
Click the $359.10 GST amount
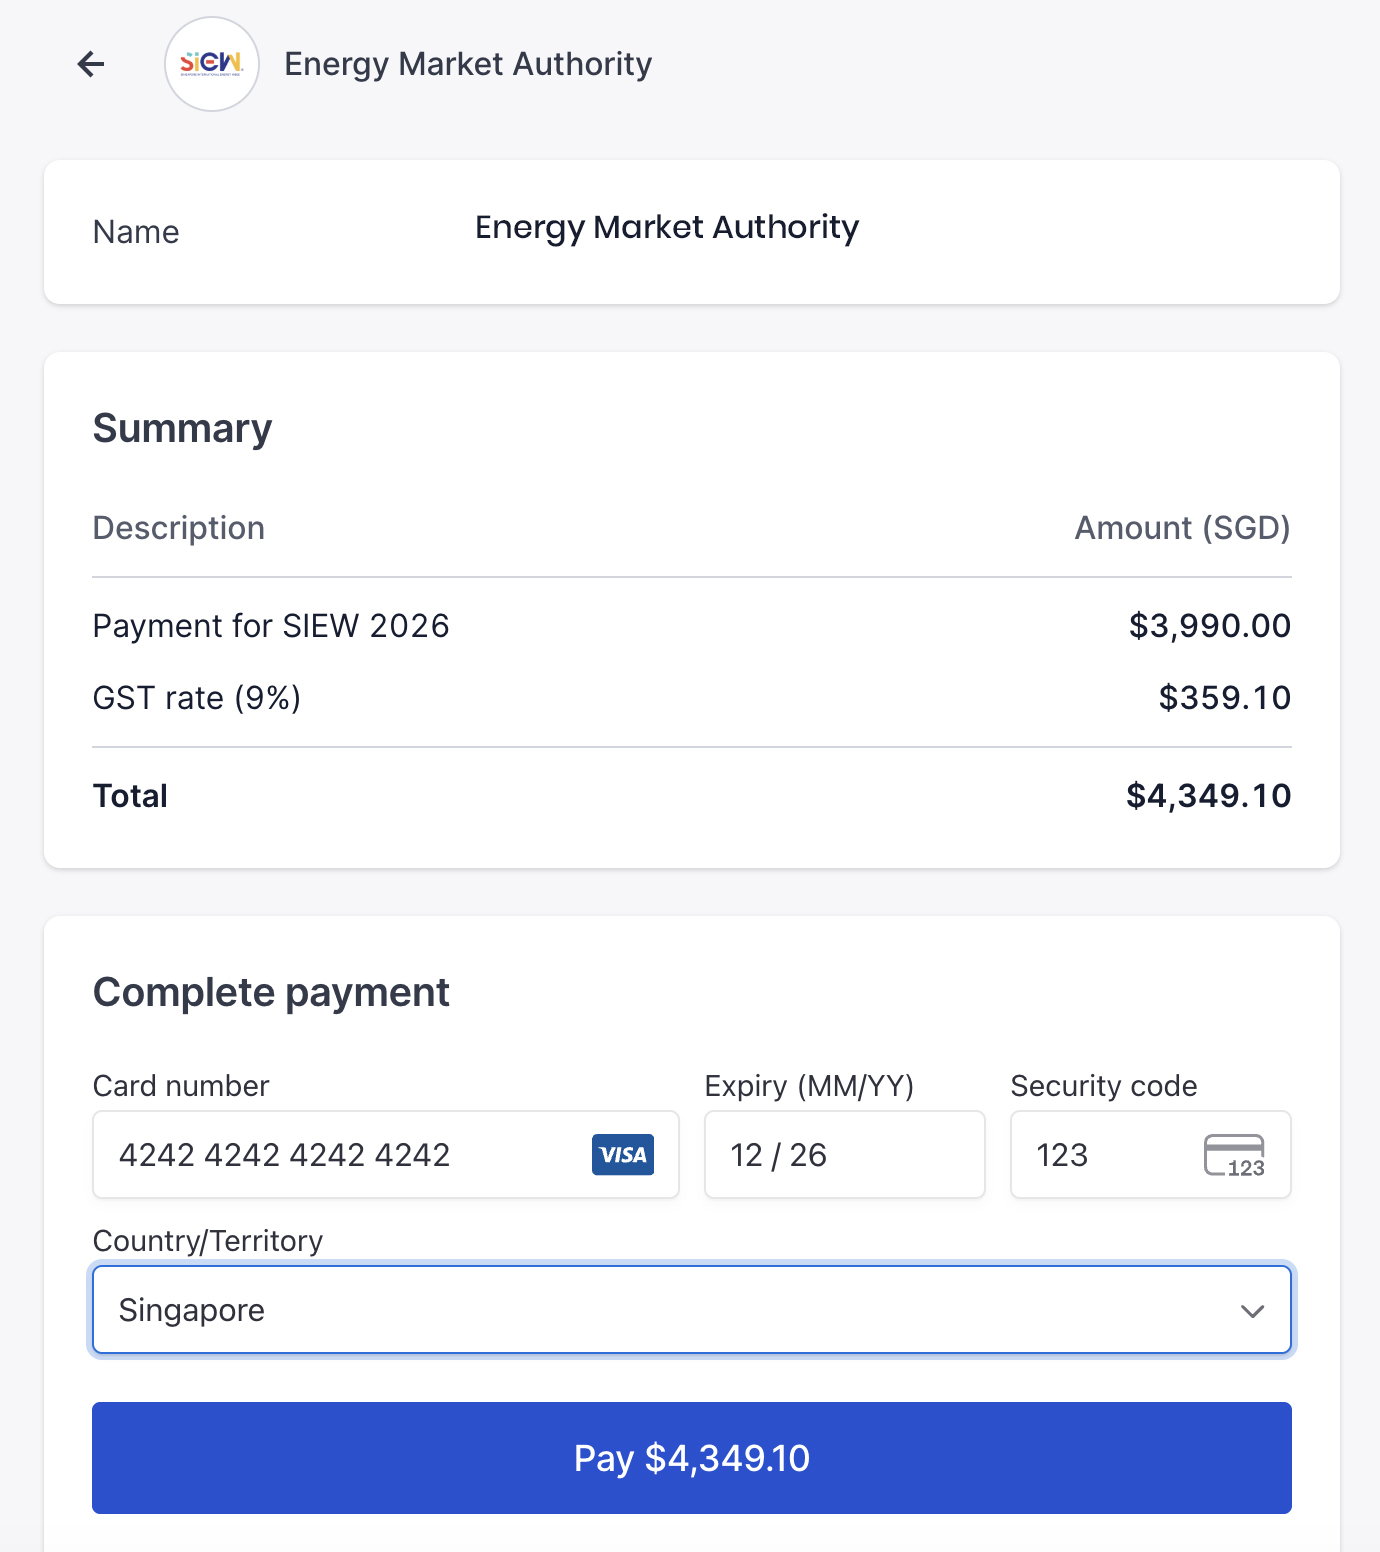1225,698
